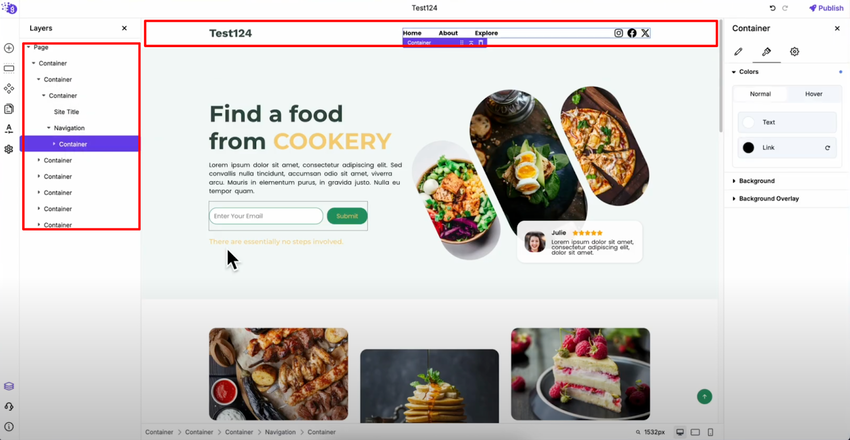
Task: Collapse the Navigation layer in the tree
Action: (49, 128)
